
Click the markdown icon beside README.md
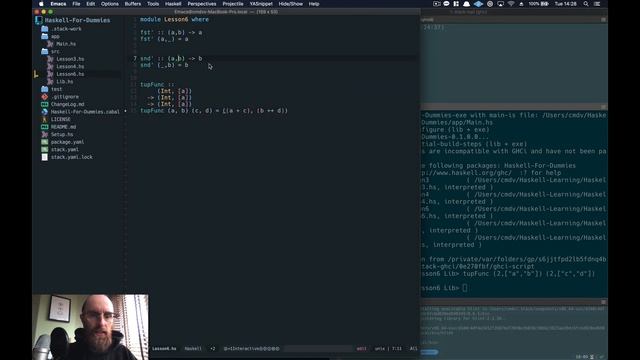click(x=44, y=127)
